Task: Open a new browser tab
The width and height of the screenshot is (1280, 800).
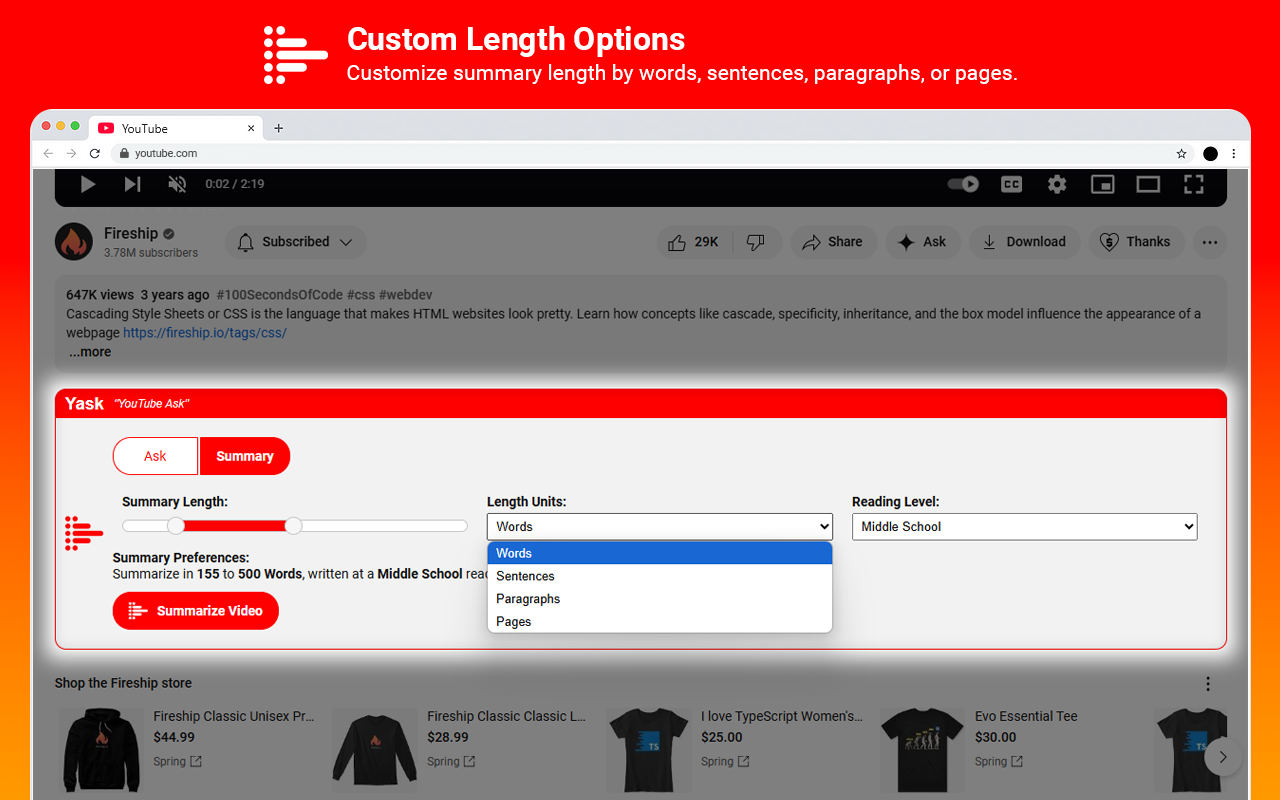Action: (279, 128)
